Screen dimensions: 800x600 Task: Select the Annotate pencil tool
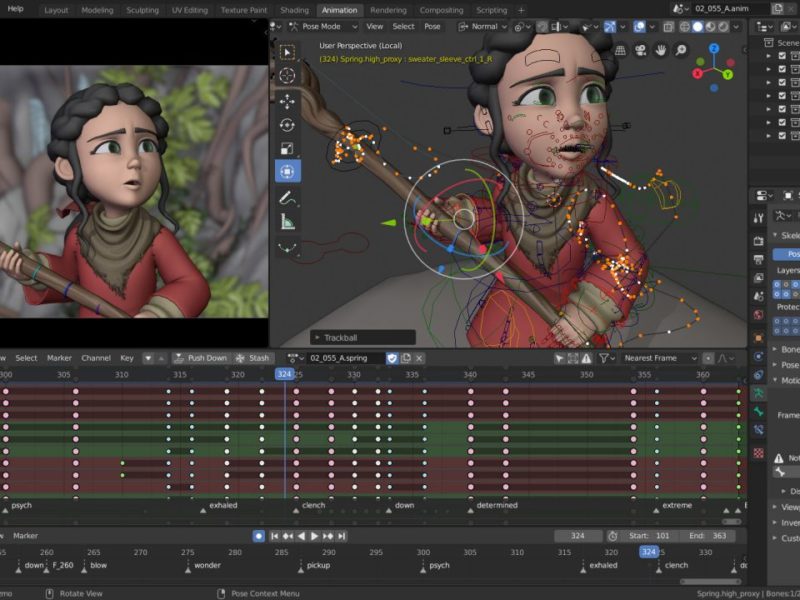287,197
